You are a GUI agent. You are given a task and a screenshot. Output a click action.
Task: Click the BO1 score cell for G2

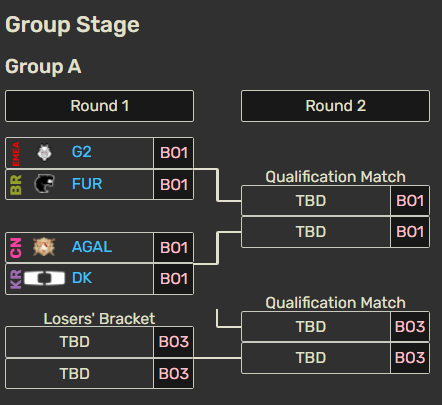[x=174, y=153]
